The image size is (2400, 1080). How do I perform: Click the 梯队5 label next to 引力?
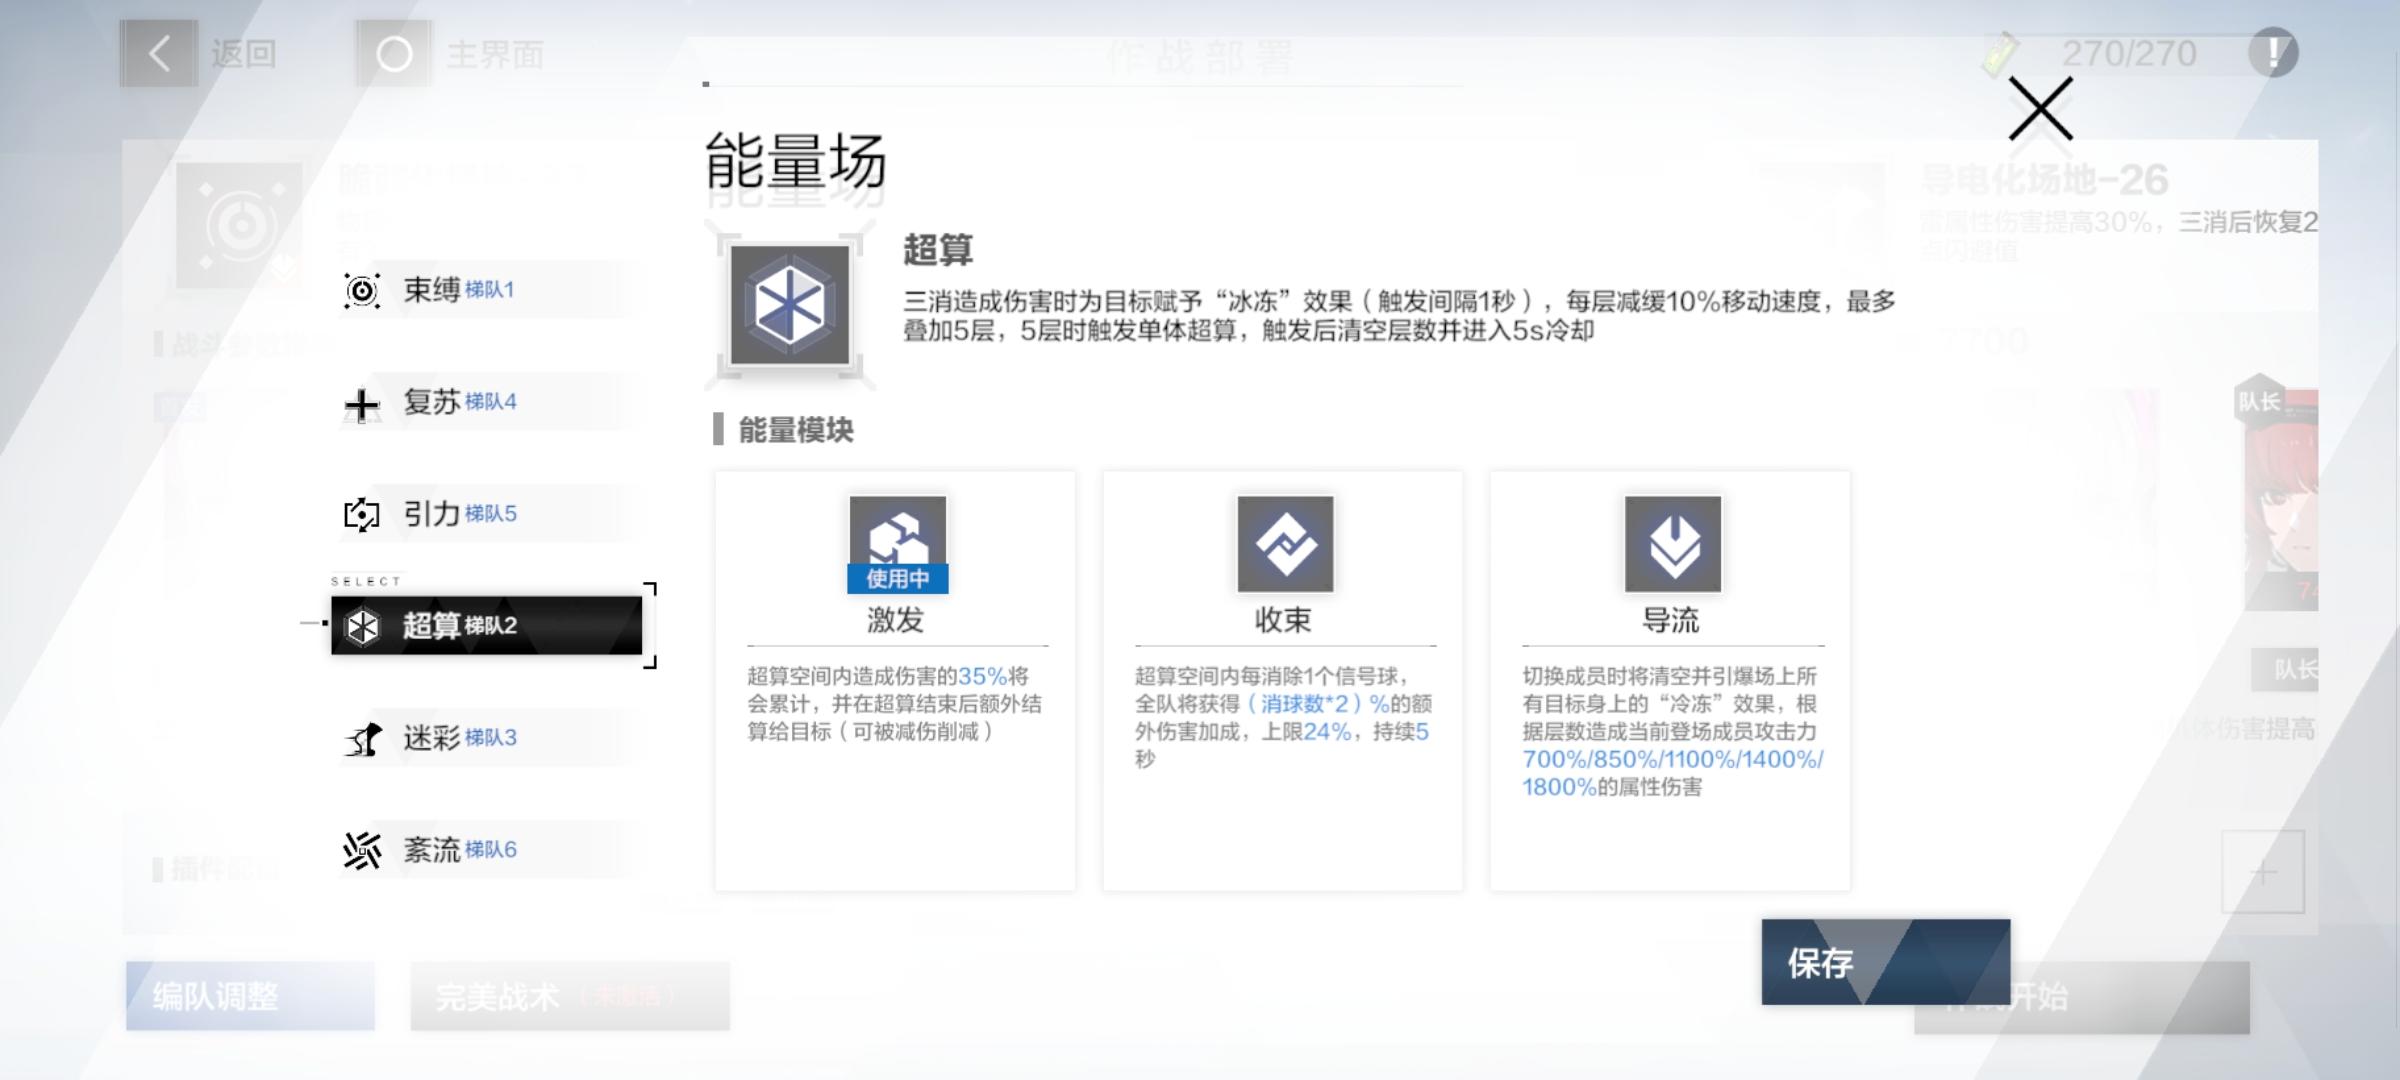[490, 514]
